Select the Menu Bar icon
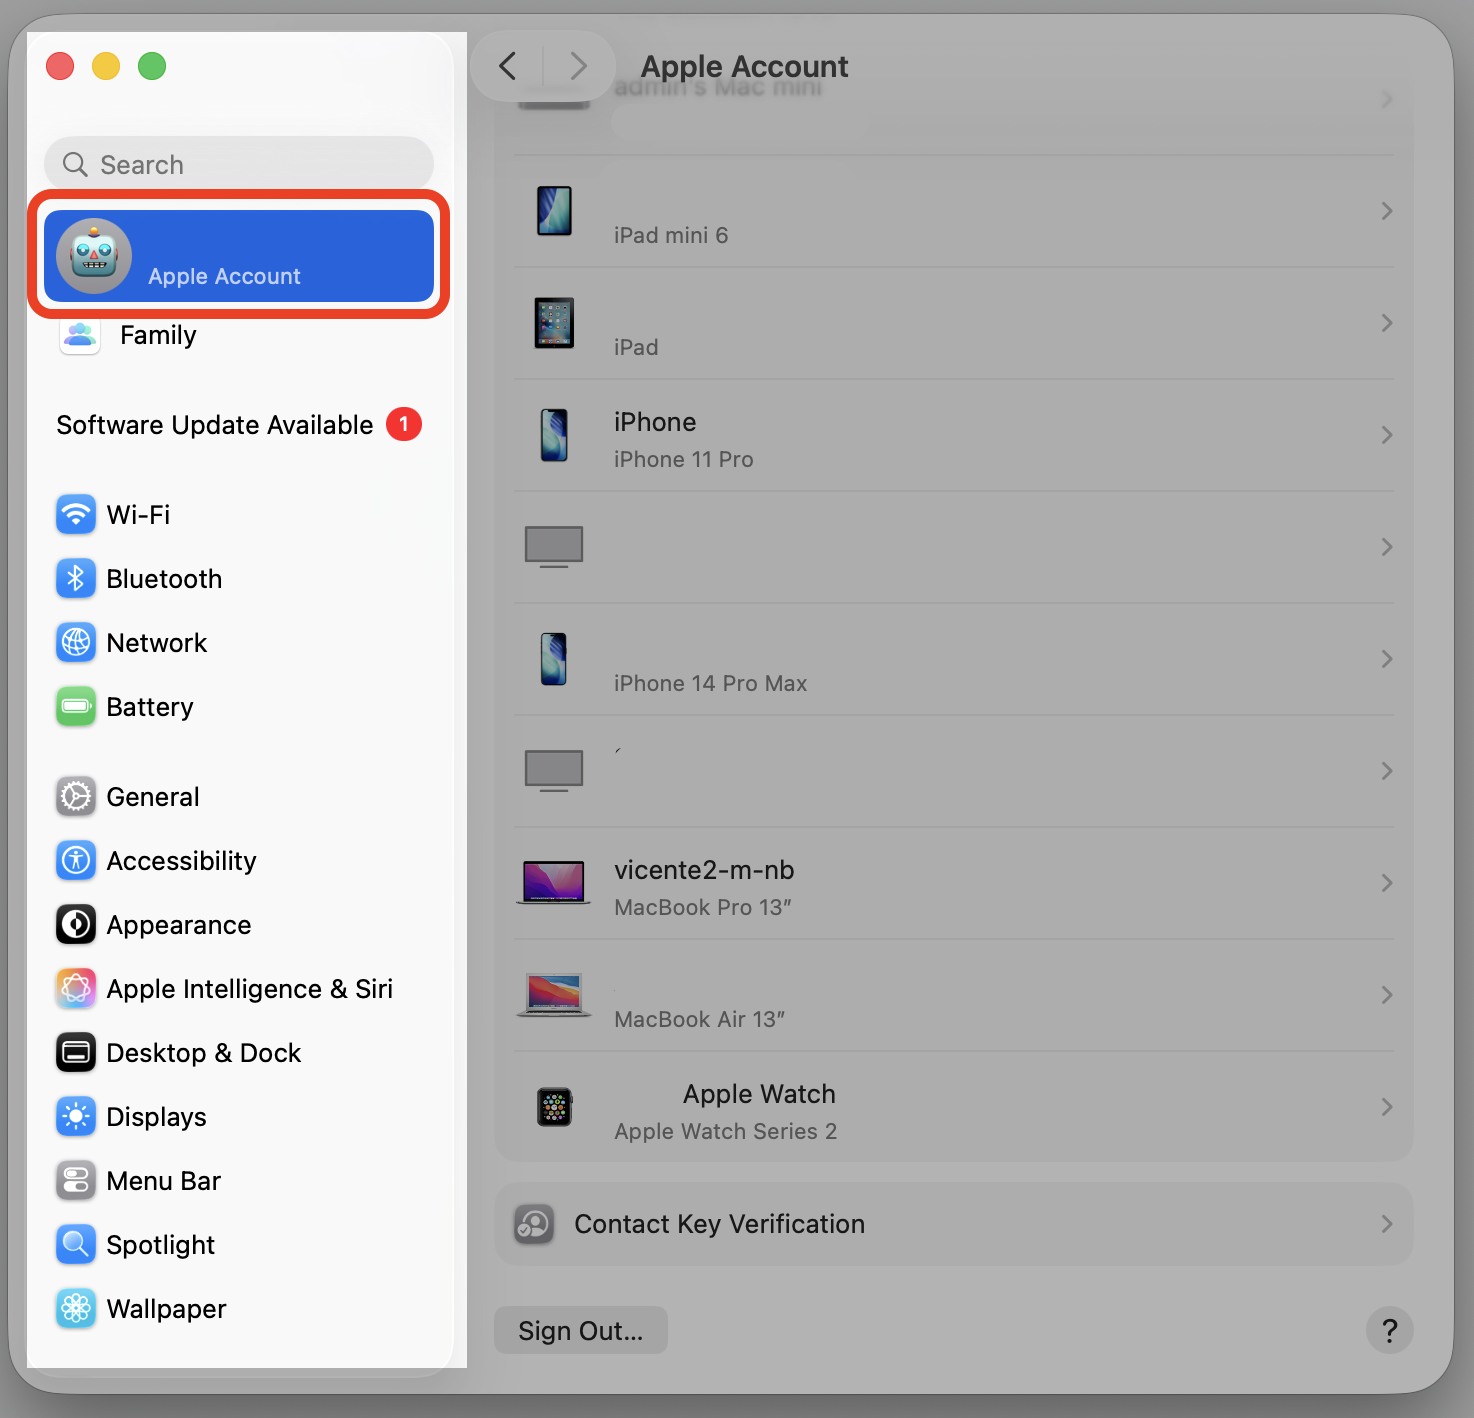Screen dimensions: 1474x1418 pyautogui.click(x=76, y=1181)
